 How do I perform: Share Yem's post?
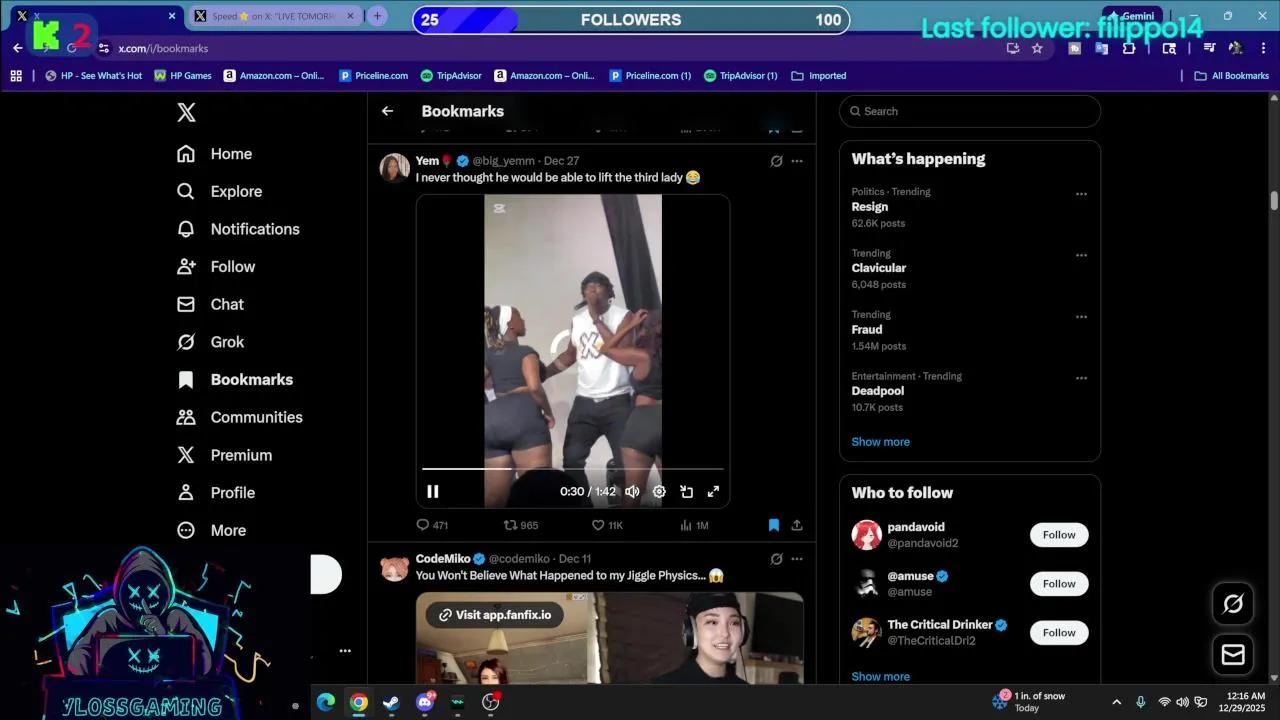coord(797,525)
